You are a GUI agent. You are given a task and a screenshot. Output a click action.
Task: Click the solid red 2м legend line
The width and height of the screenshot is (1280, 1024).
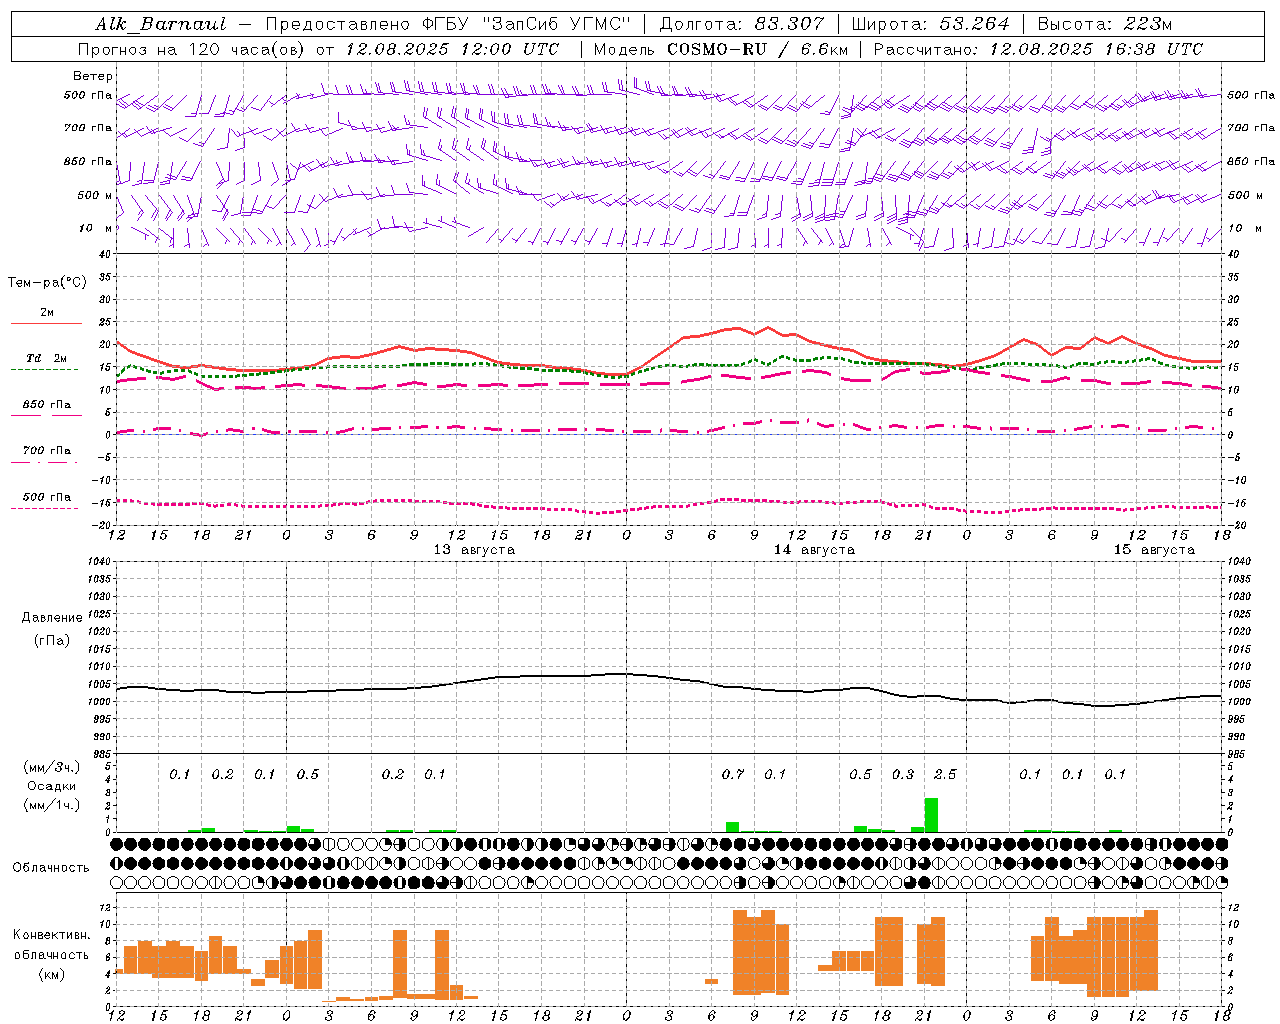coord(46,323)
